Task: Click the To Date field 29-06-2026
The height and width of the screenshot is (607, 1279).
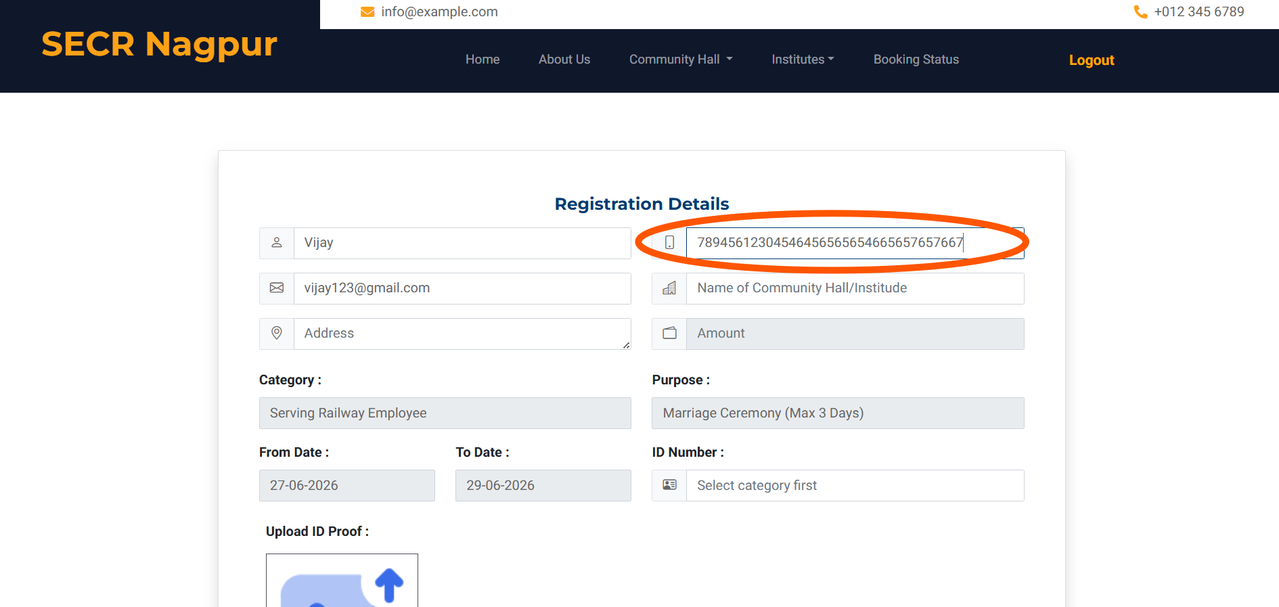Action: click(543, 485)
